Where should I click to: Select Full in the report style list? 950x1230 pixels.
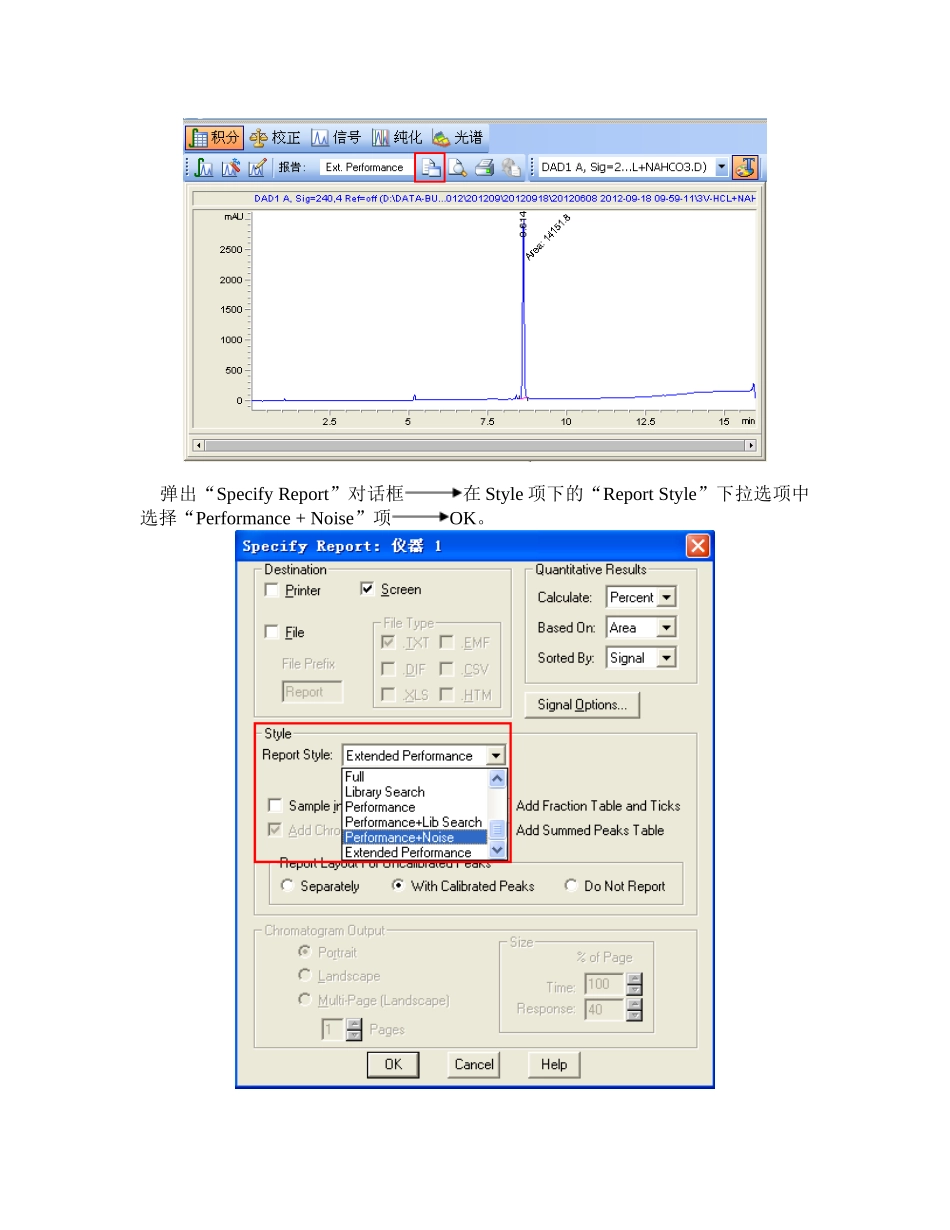pyautogui.click(x=415, y=776)
